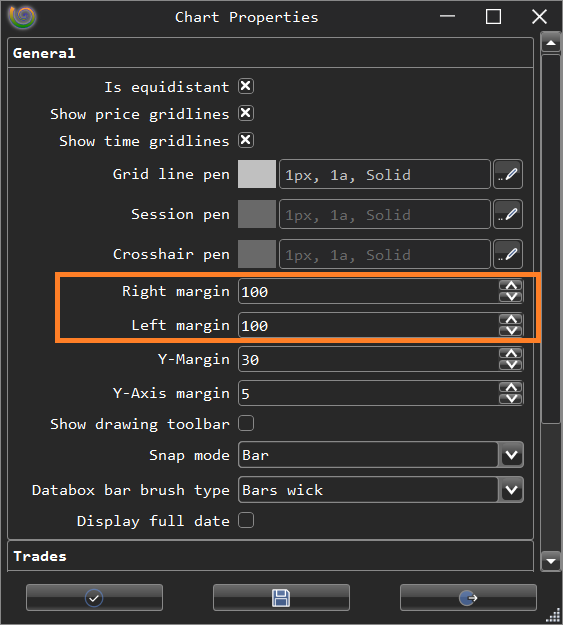Click the Y-Margin value field
Viewport: 563px width, 625px height.
[x=369, y=360]
